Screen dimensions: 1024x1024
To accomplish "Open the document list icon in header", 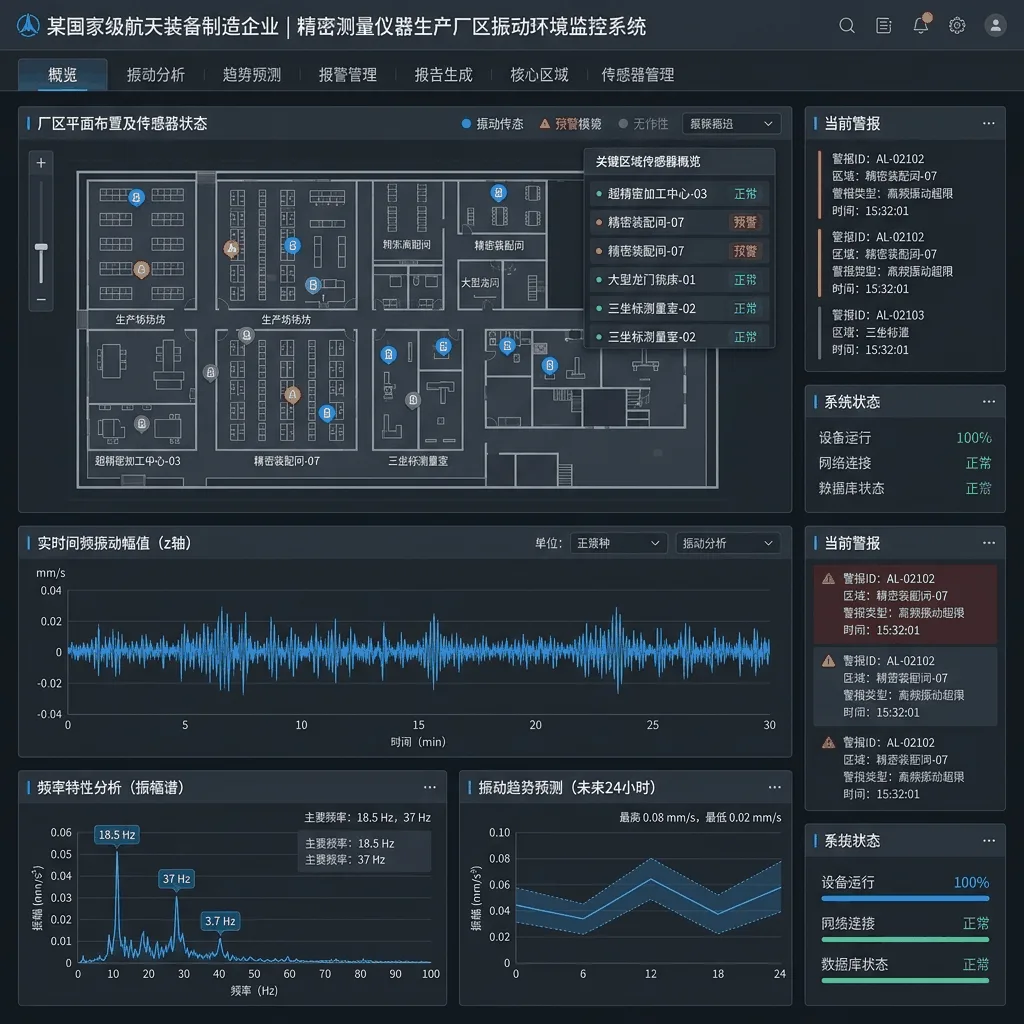I will tap(884, 25).
